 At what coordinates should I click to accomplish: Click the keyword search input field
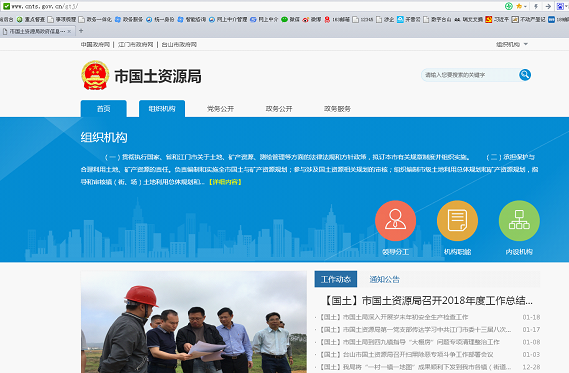tap(470, 75)
